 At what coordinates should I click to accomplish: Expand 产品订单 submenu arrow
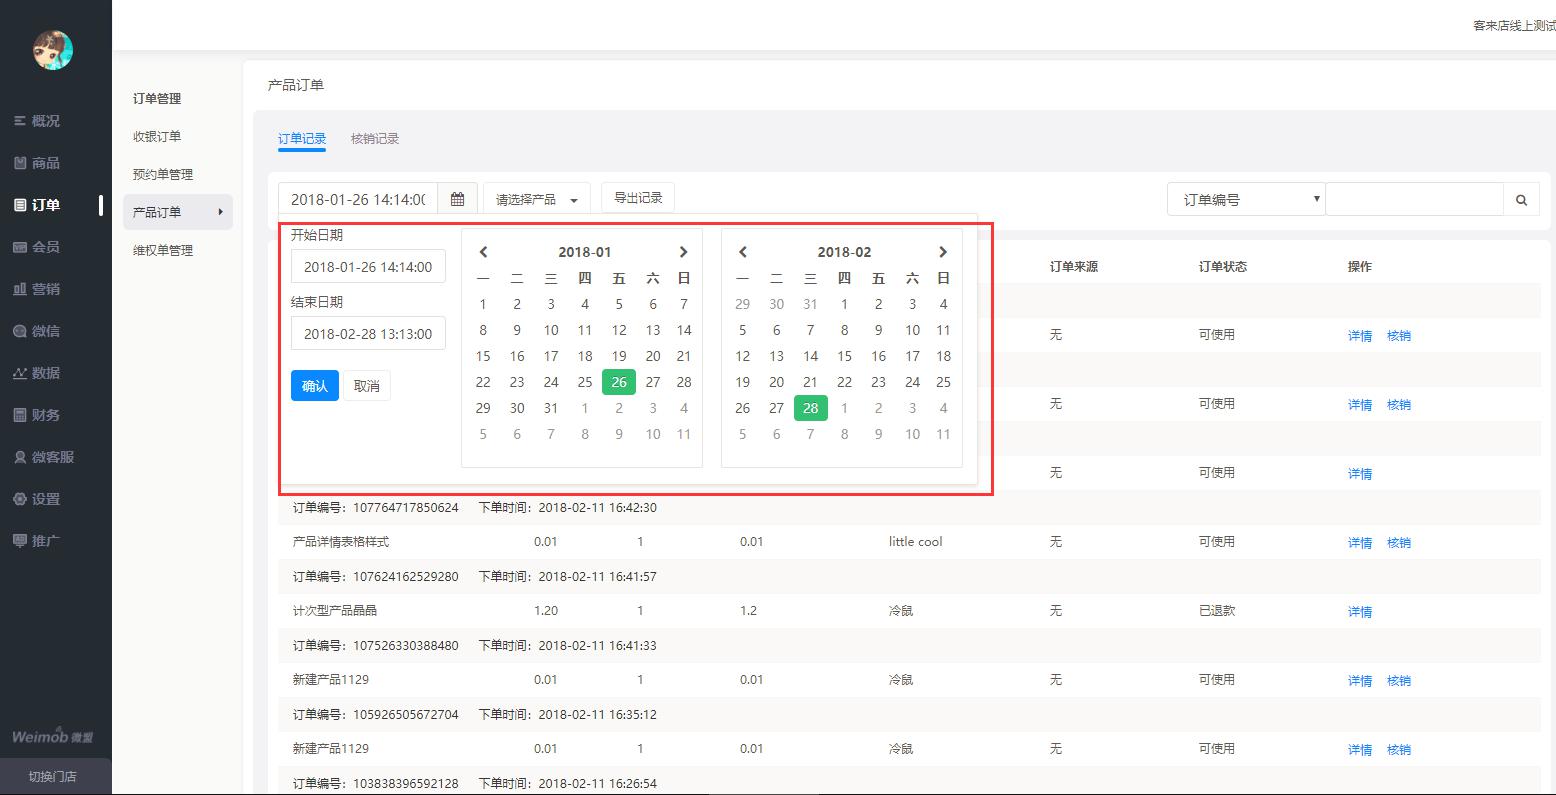click(x=220, y=212)
